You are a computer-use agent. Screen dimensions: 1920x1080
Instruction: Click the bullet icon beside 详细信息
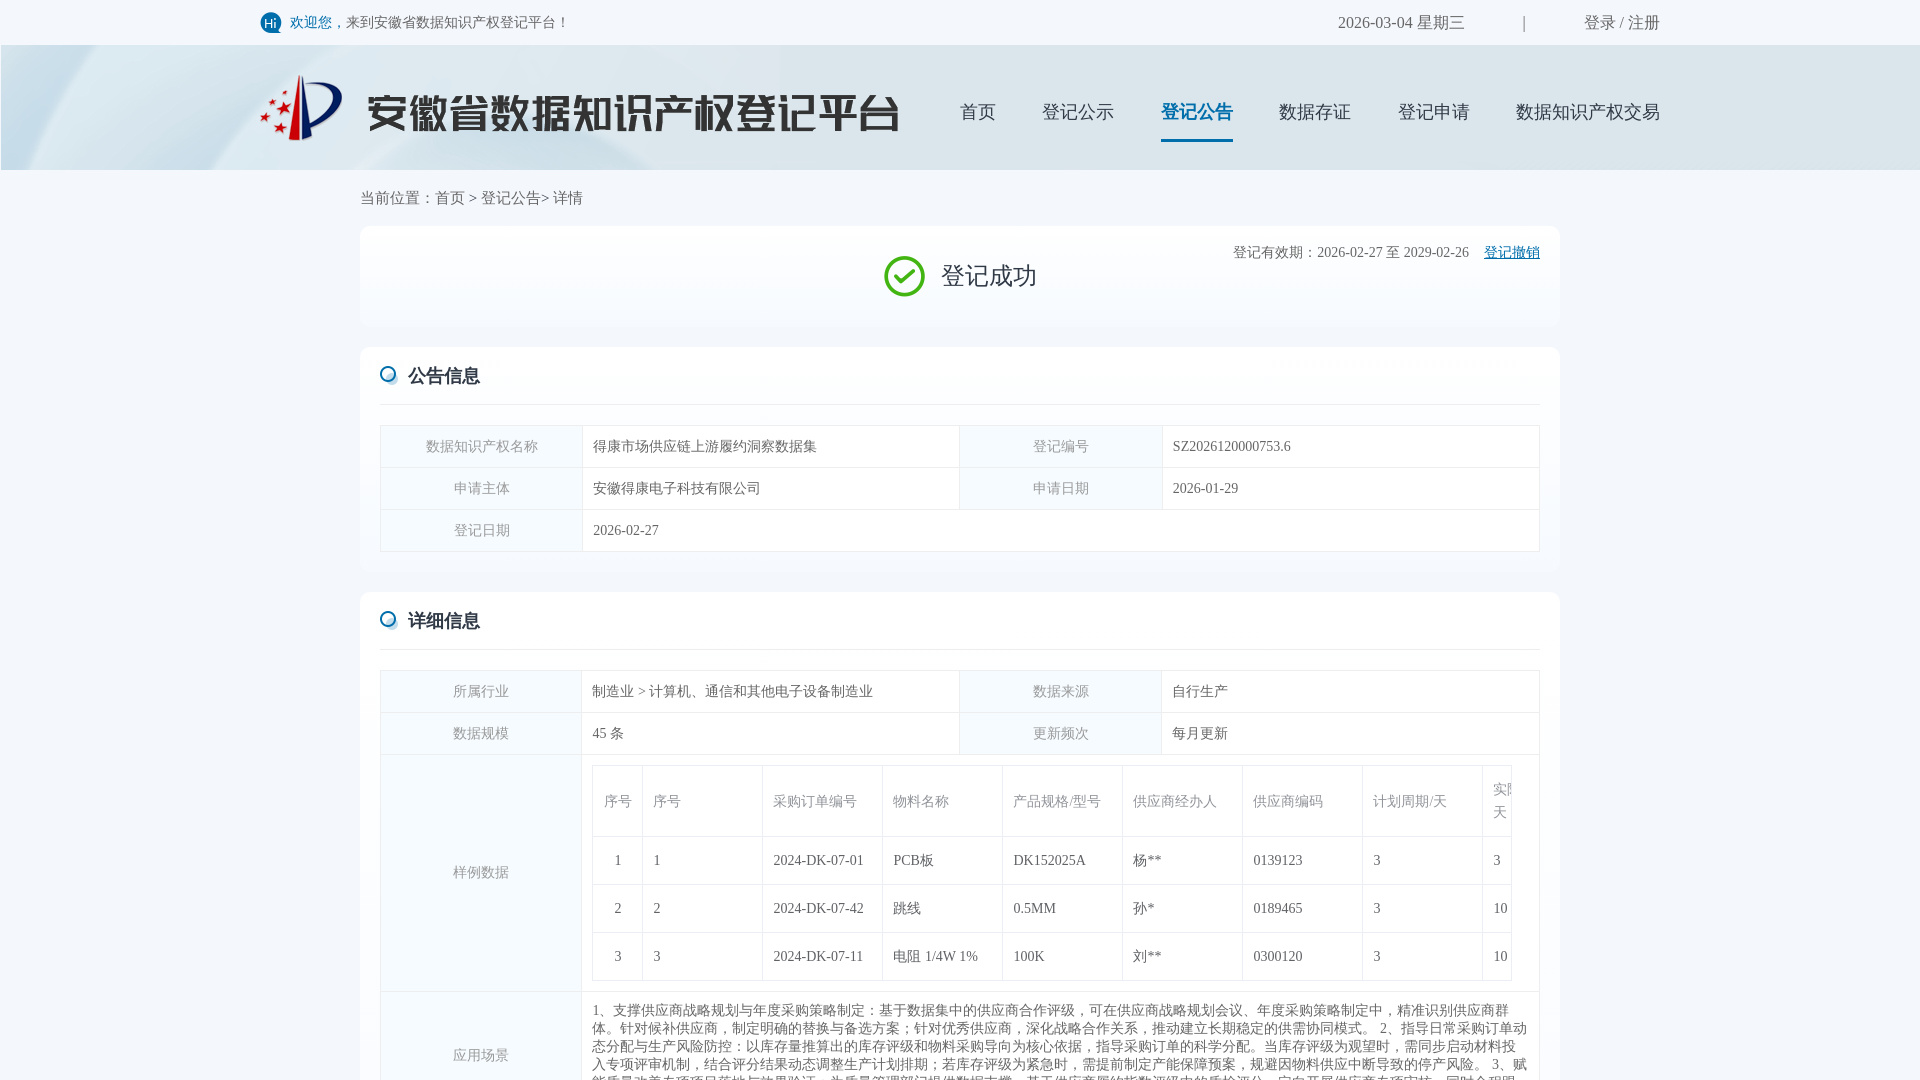point(389,620)
